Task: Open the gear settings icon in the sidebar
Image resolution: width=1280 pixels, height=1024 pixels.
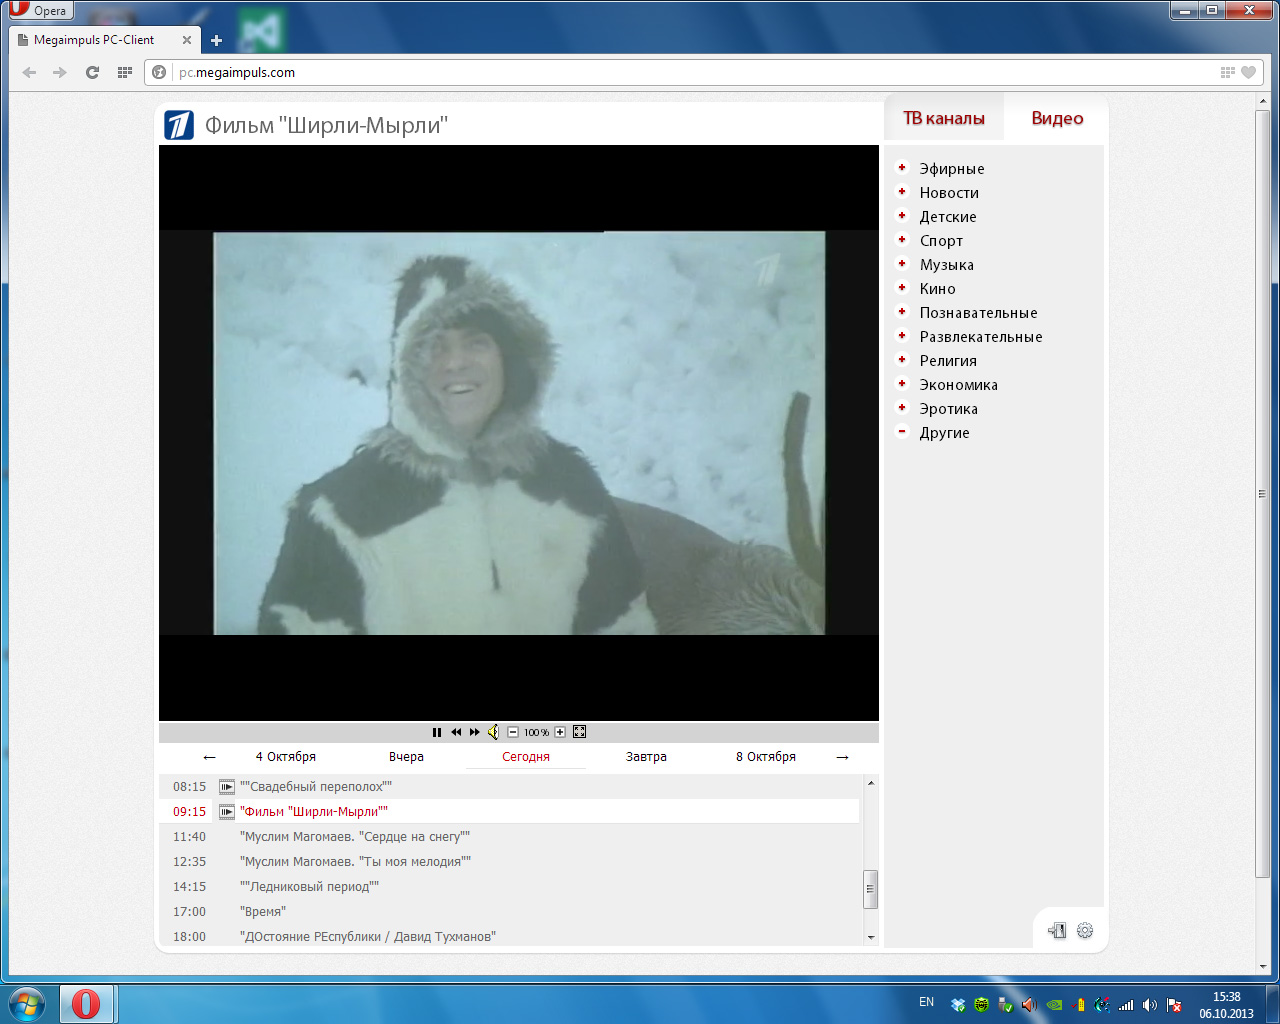Action: (x=1085, y=931)
